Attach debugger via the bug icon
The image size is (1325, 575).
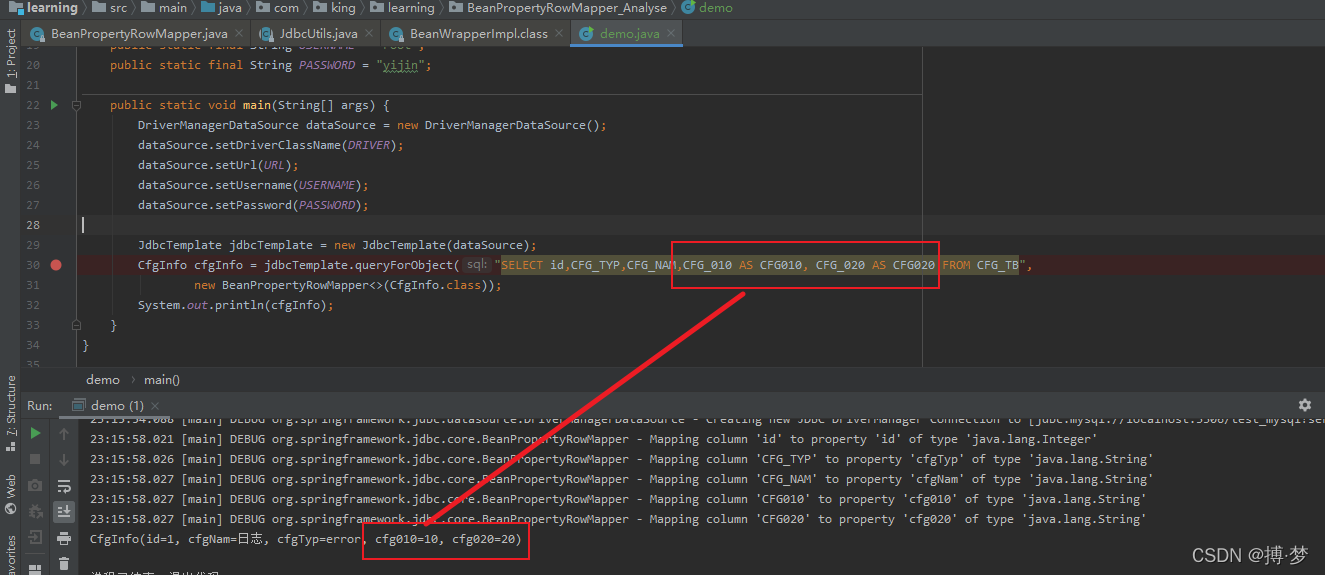pyautogui.click(x=36, y=511)
